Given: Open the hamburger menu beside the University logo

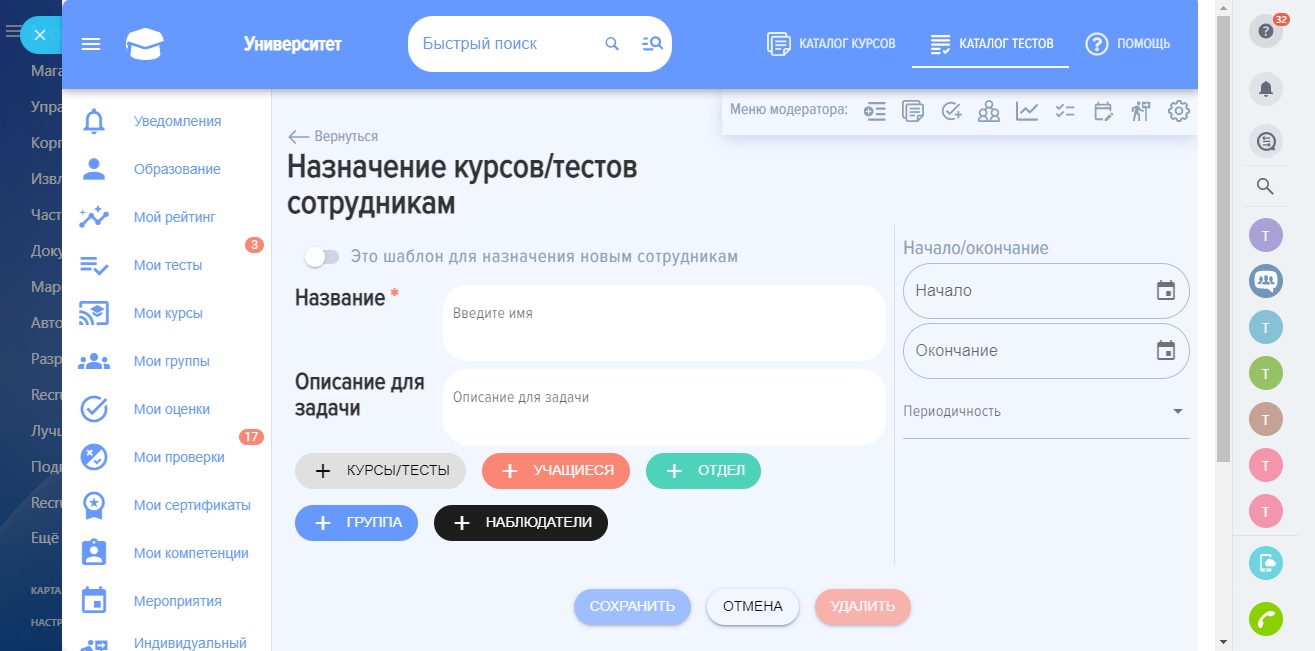Looking at the screenshot, I should [x=91, y=44].
